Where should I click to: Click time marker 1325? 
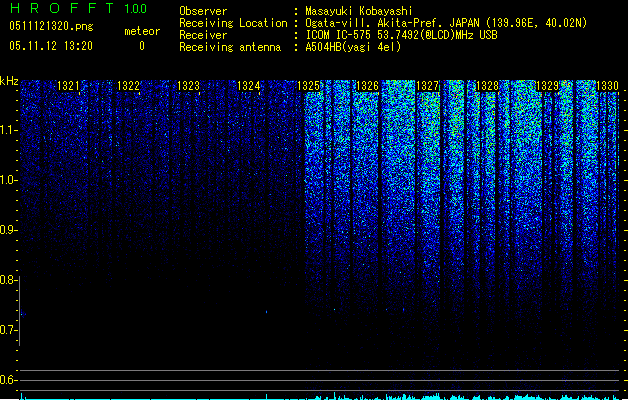[308, 86]
